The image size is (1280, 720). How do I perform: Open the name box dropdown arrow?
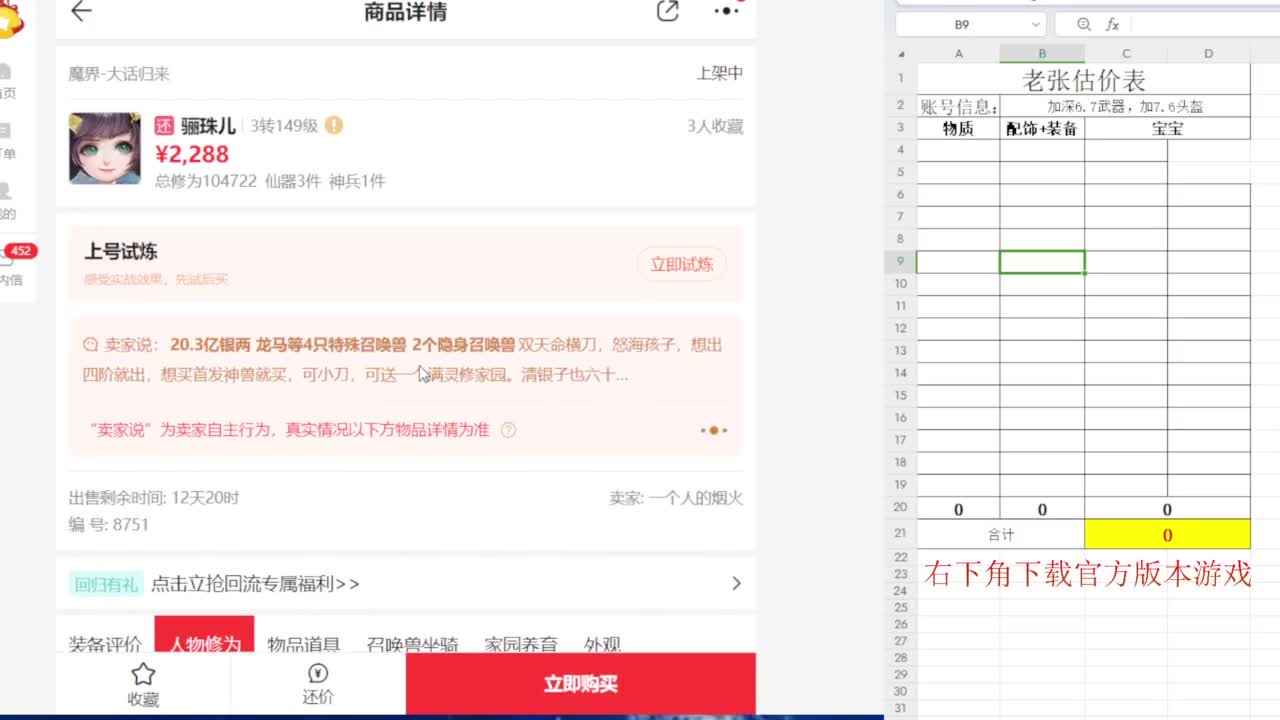pos(1036,24)
